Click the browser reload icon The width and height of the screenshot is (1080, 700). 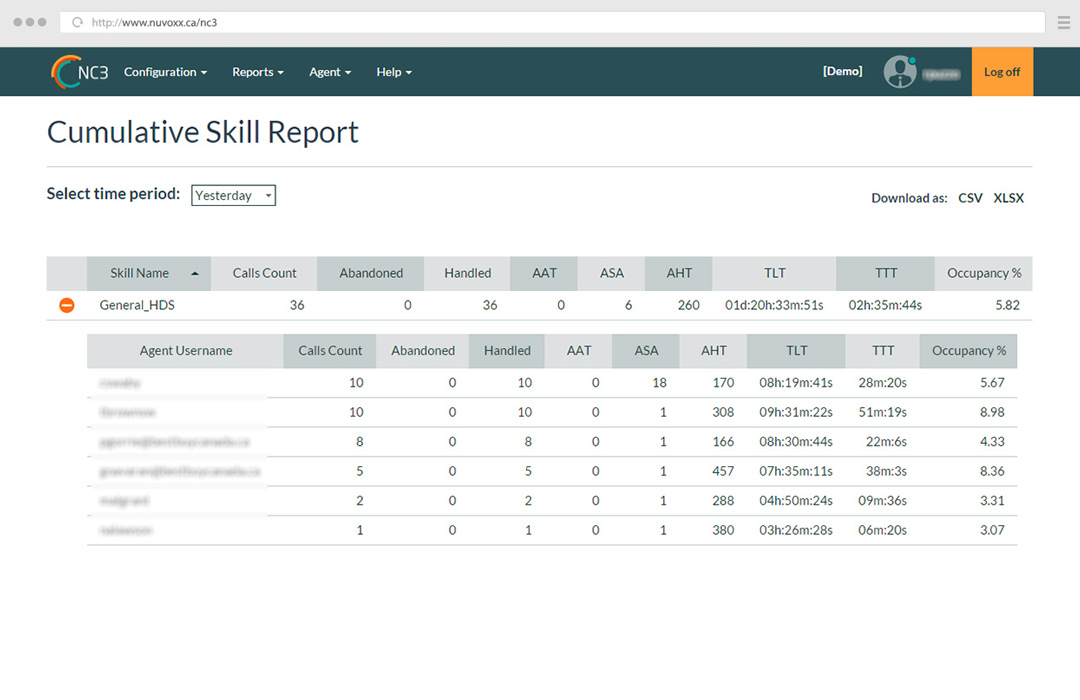pyautogui.click(x=77, y=22)
